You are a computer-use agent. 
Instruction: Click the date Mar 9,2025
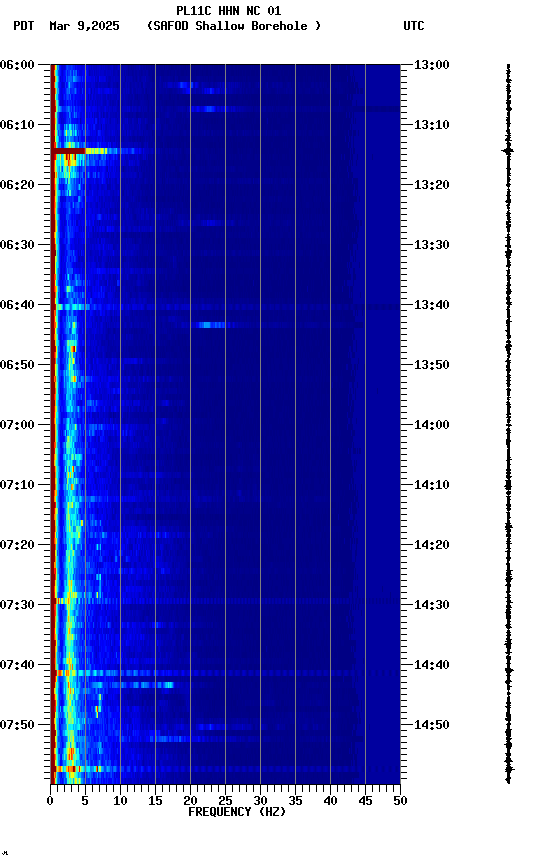(84, 26)
